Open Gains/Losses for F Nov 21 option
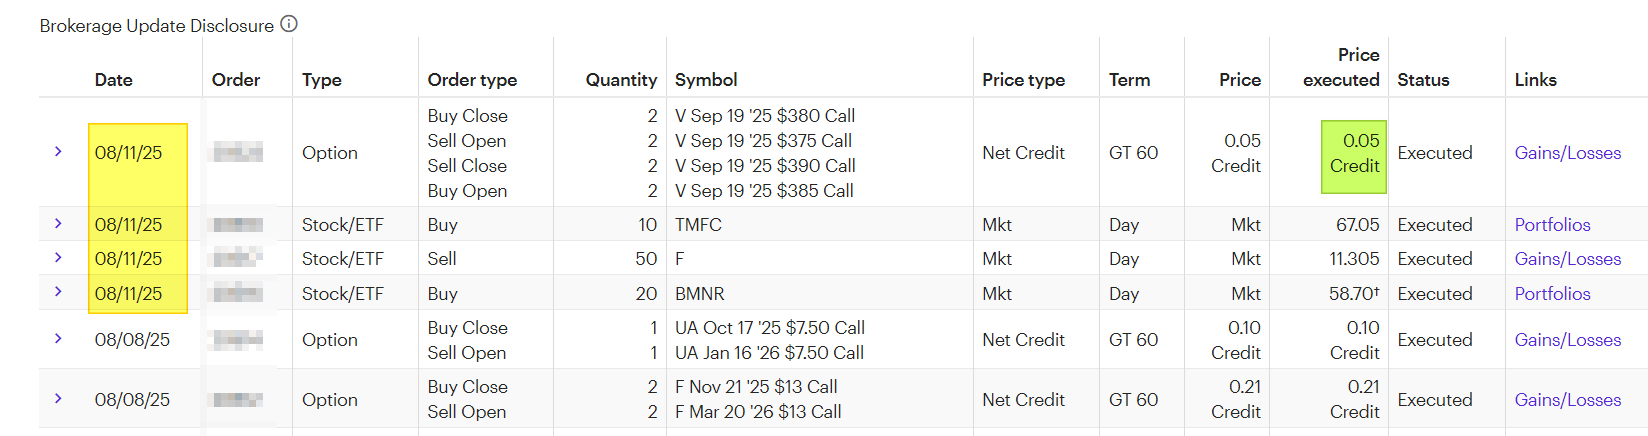 click(1567, 400)
